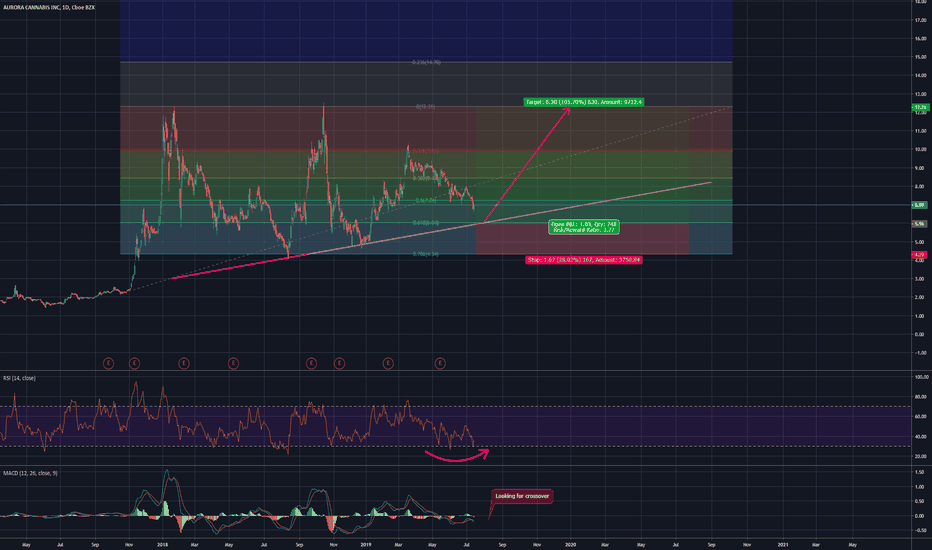
Task: Click the red 4.29 price axis tag
Action: click(920, 255)
